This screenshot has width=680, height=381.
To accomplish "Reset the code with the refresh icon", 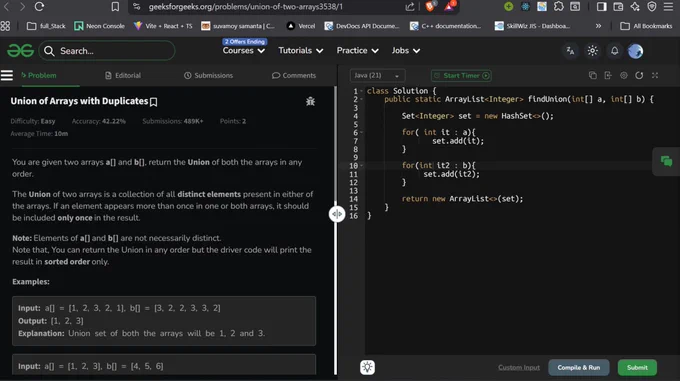I will coord(639,75).
